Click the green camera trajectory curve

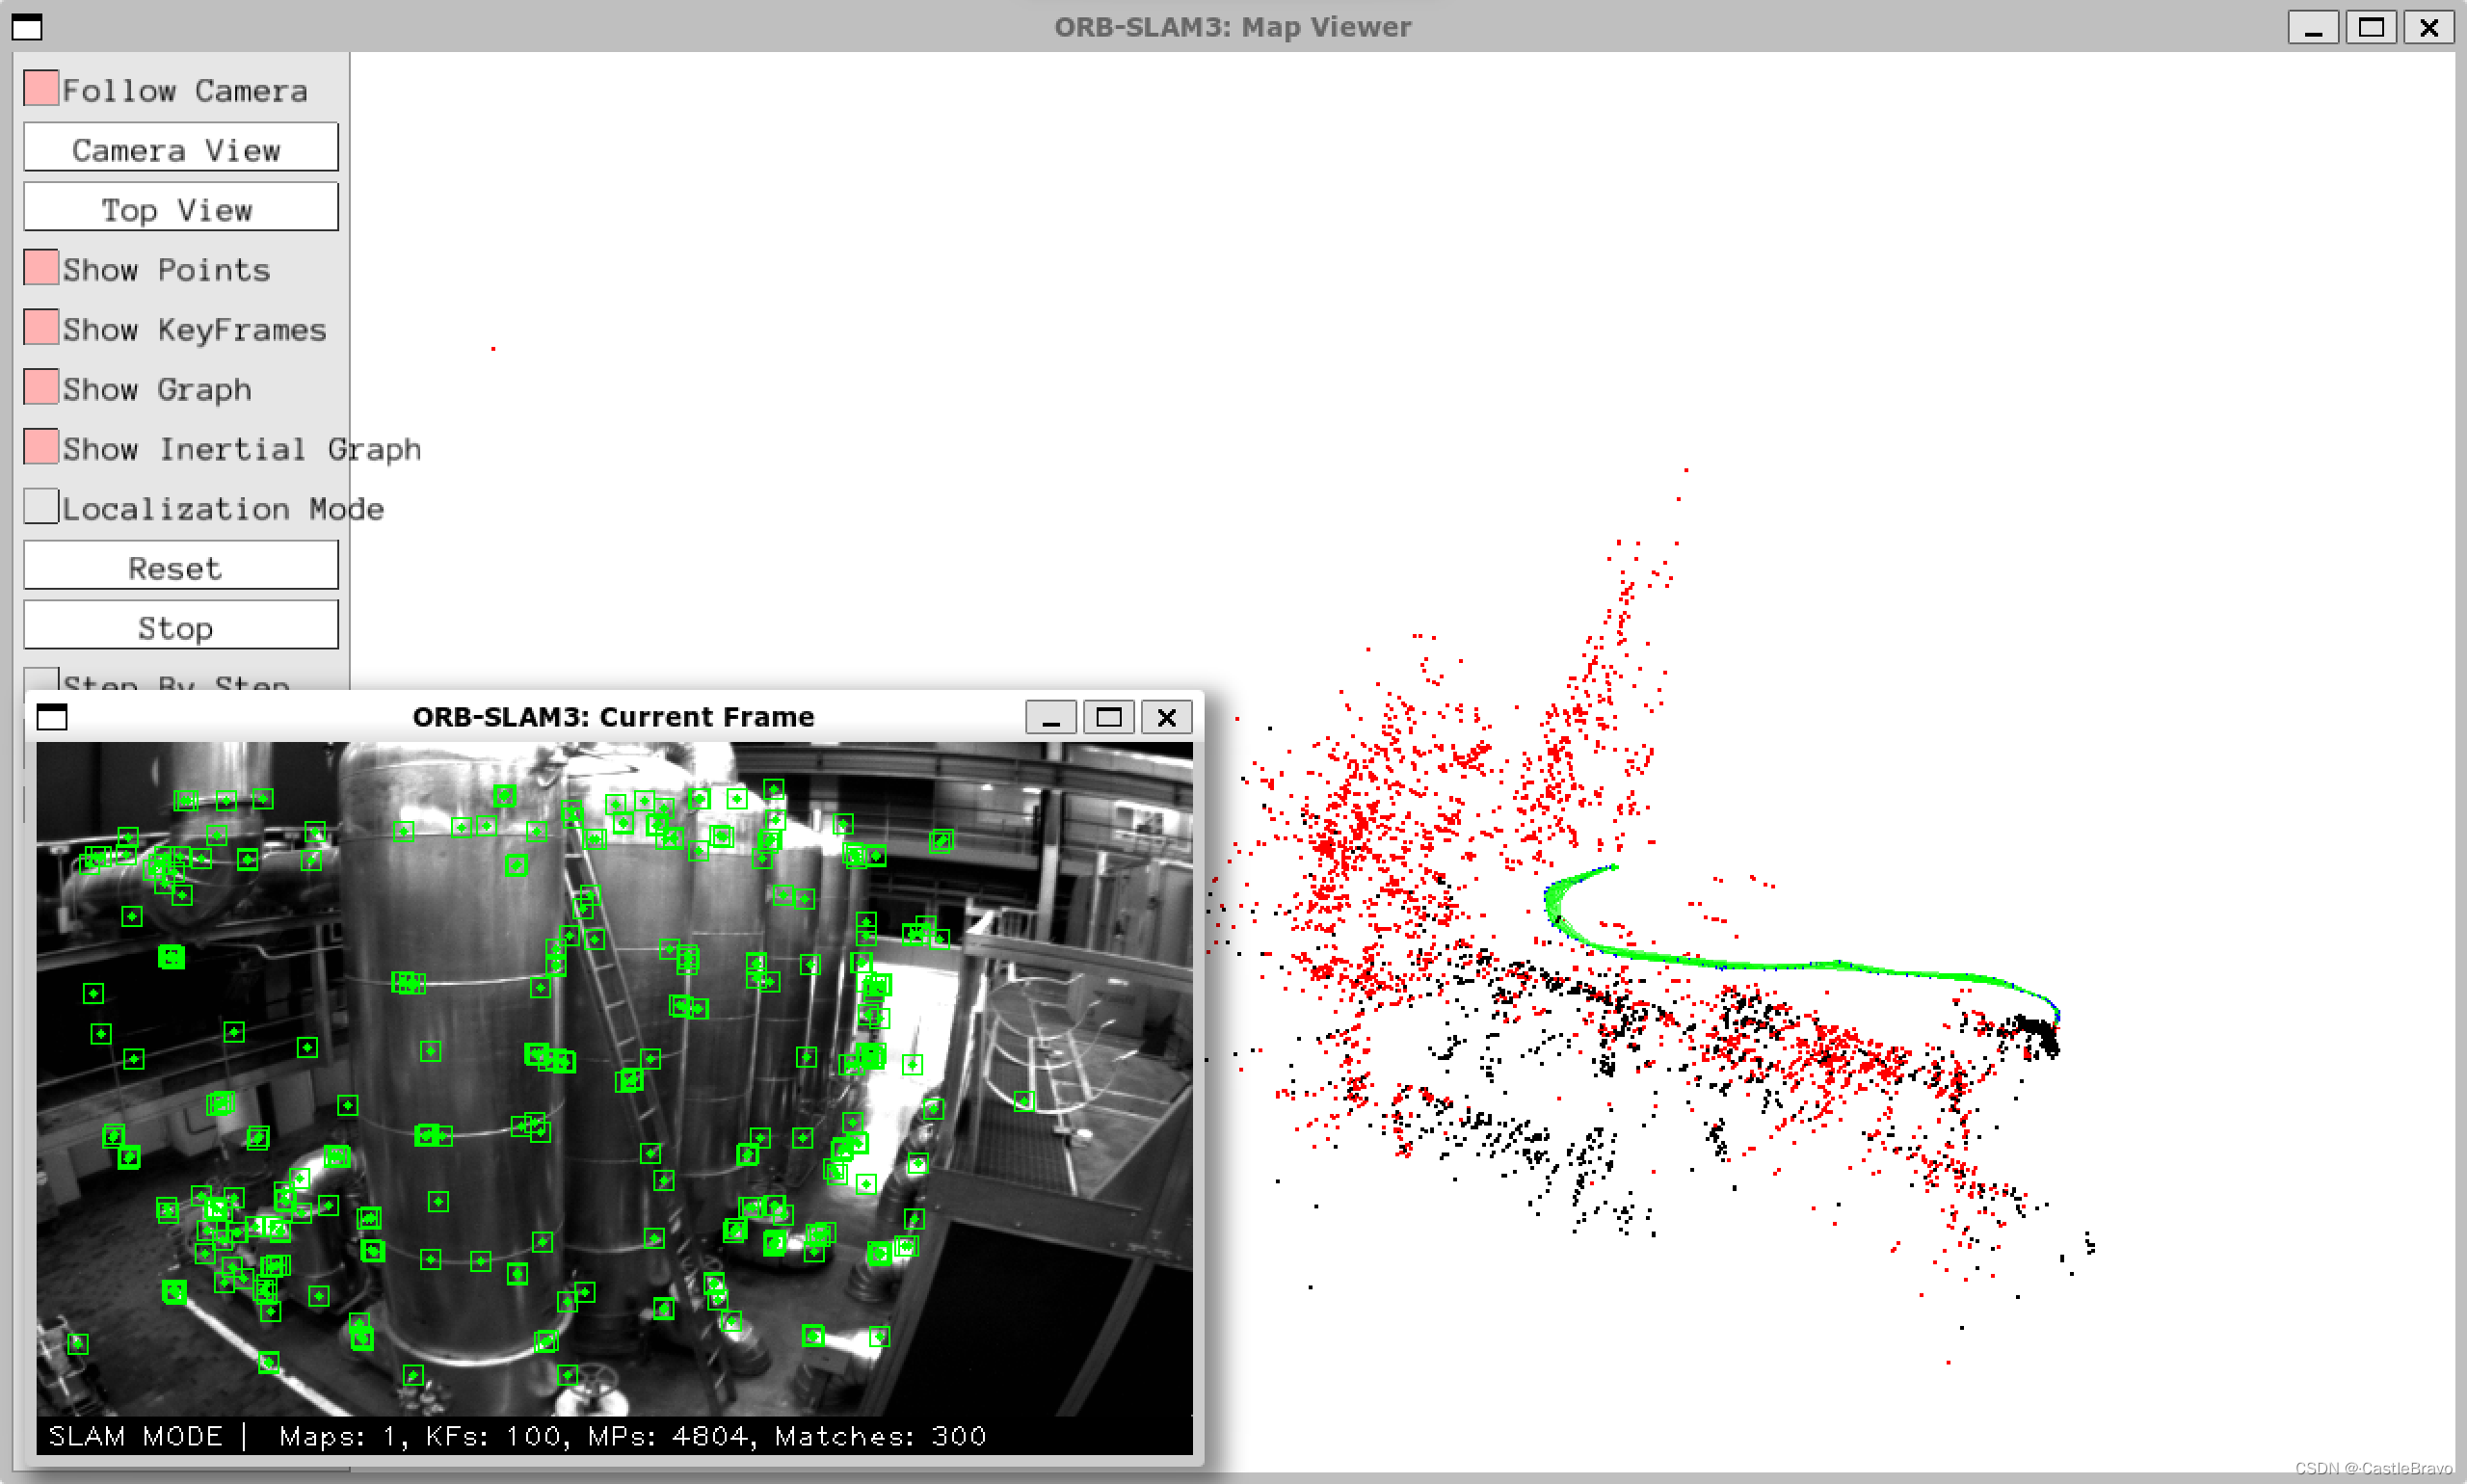pyautogui.click(x=1780, y=965)
